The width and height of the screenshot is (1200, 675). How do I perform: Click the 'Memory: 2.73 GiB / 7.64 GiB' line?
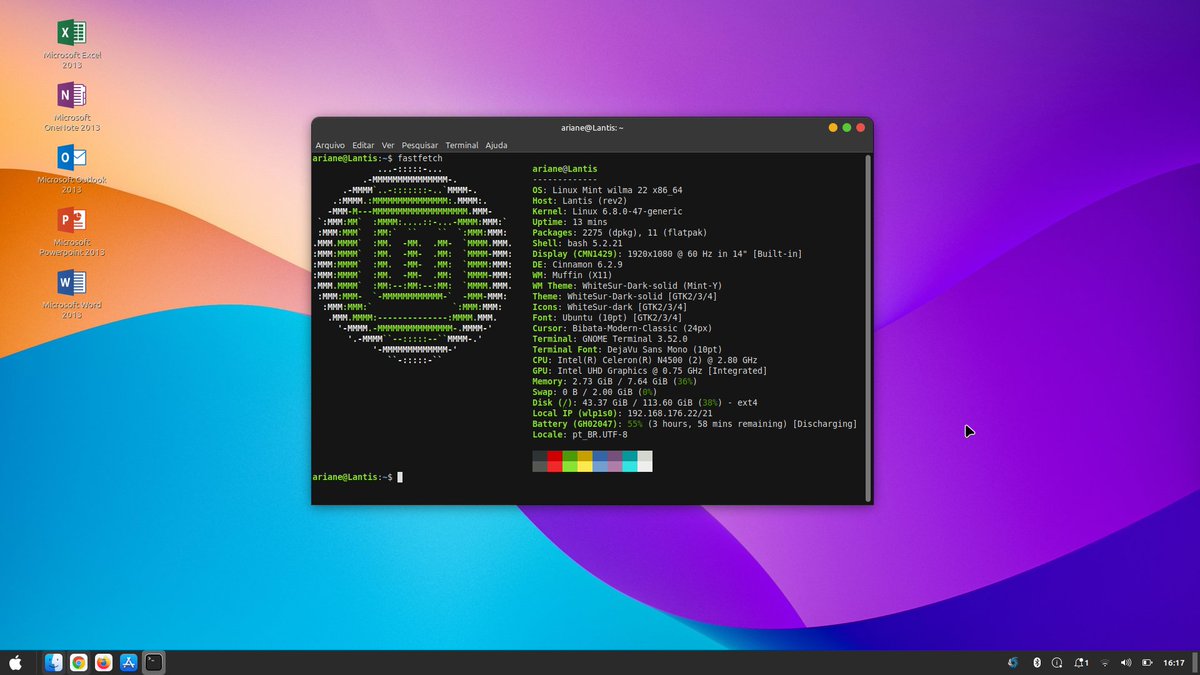click(614, 382)
